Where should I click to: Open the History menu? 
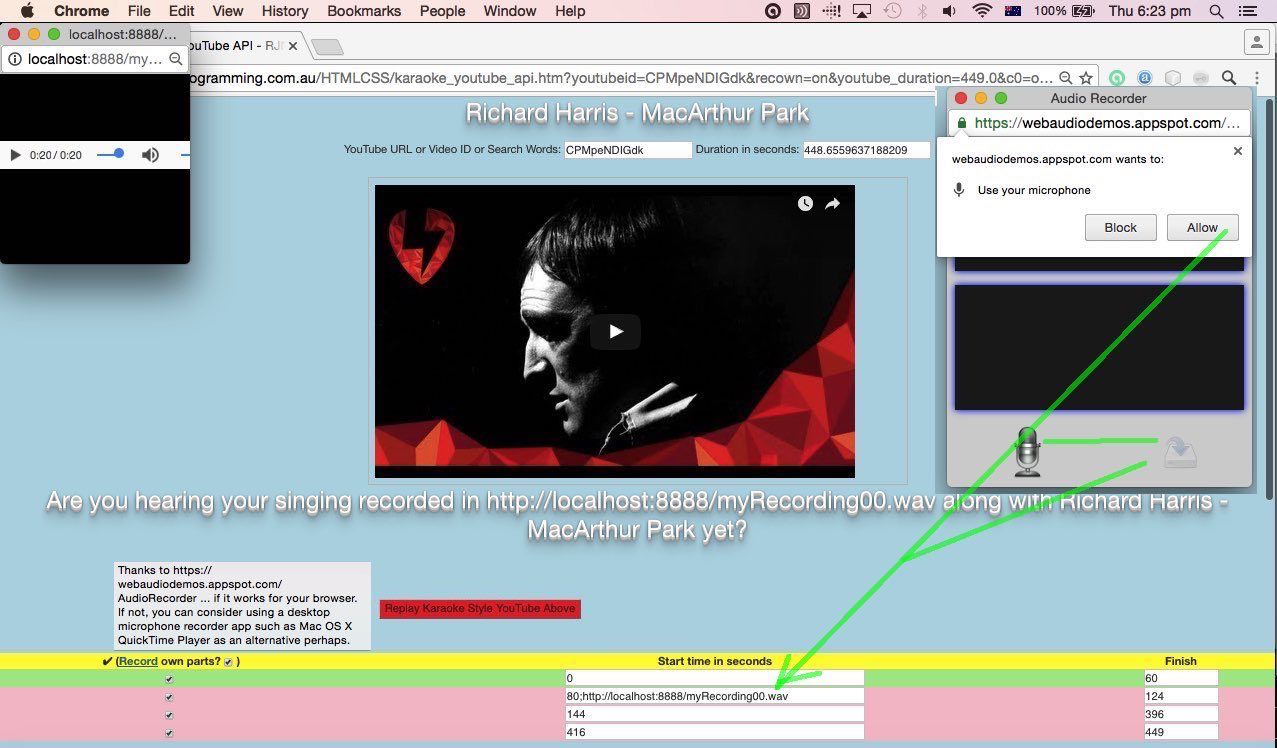tap(285, 11)
